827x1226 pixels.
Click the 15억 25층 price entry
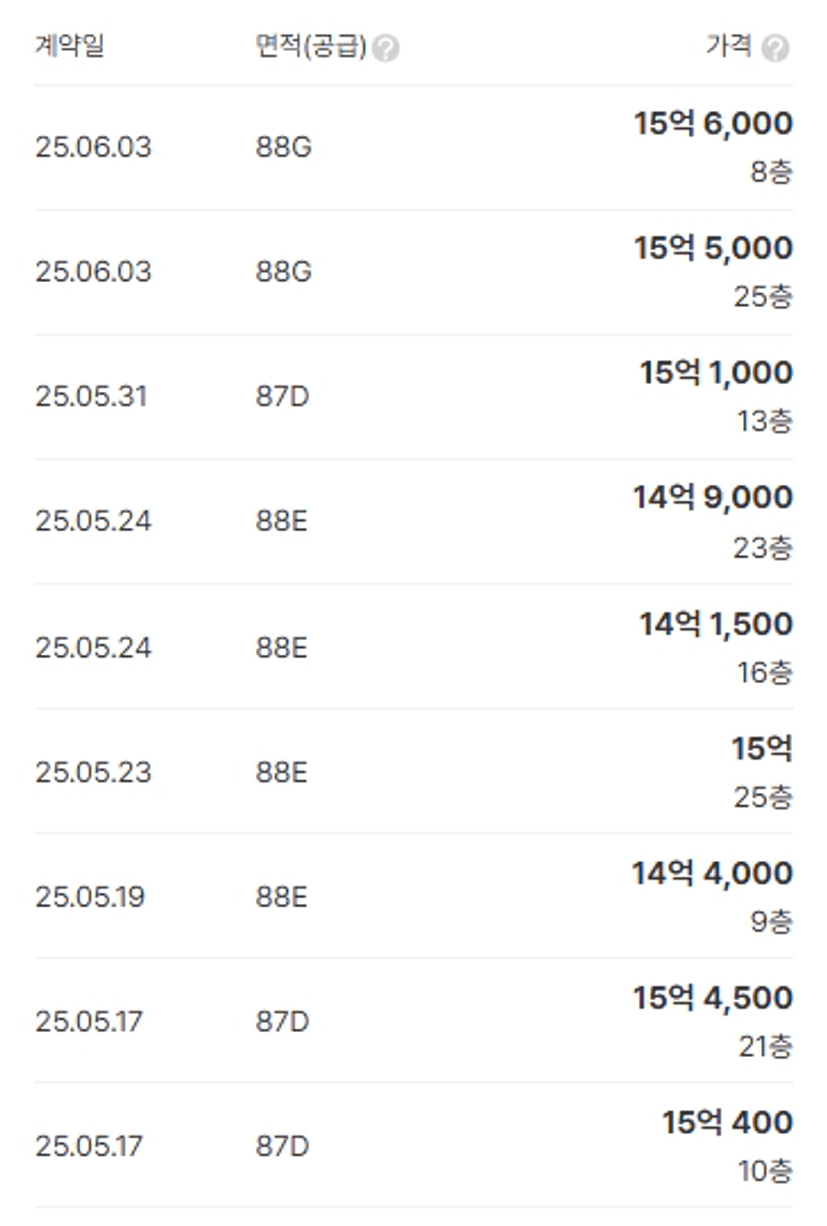click(762, 772)
